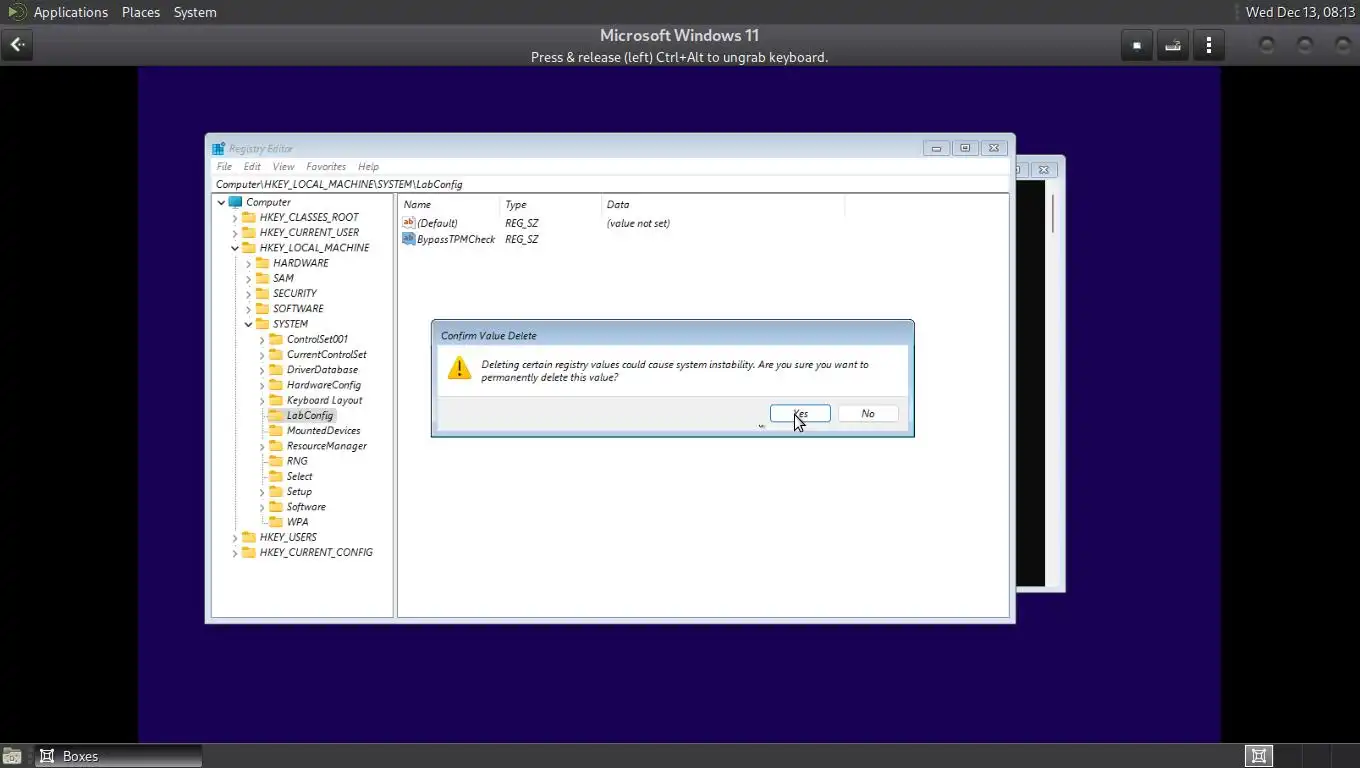Expand HKEY_CURRENT_USER in the tree

pyautogui.click(x=235, y=232)
